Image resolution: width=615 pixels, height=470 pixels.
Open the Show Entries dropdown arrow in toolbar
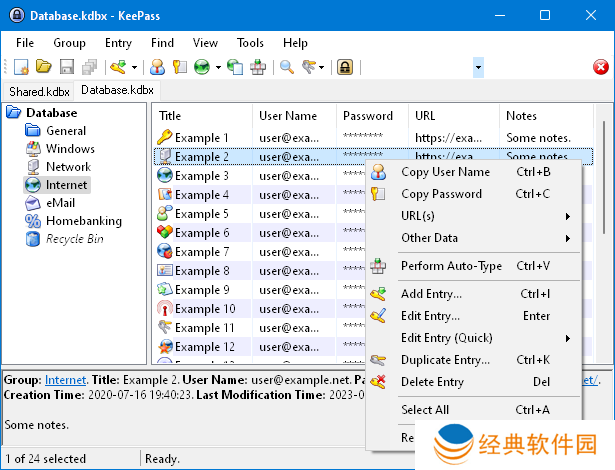click(x=322, y=67)
